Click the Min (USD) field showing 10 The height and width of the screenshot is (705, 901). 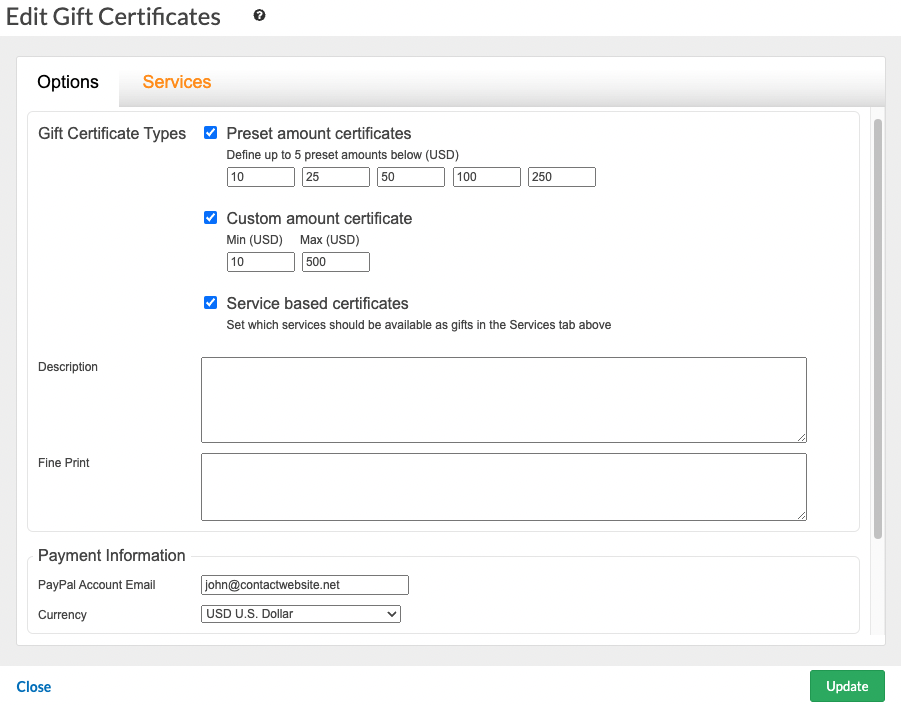coord(260,261)
